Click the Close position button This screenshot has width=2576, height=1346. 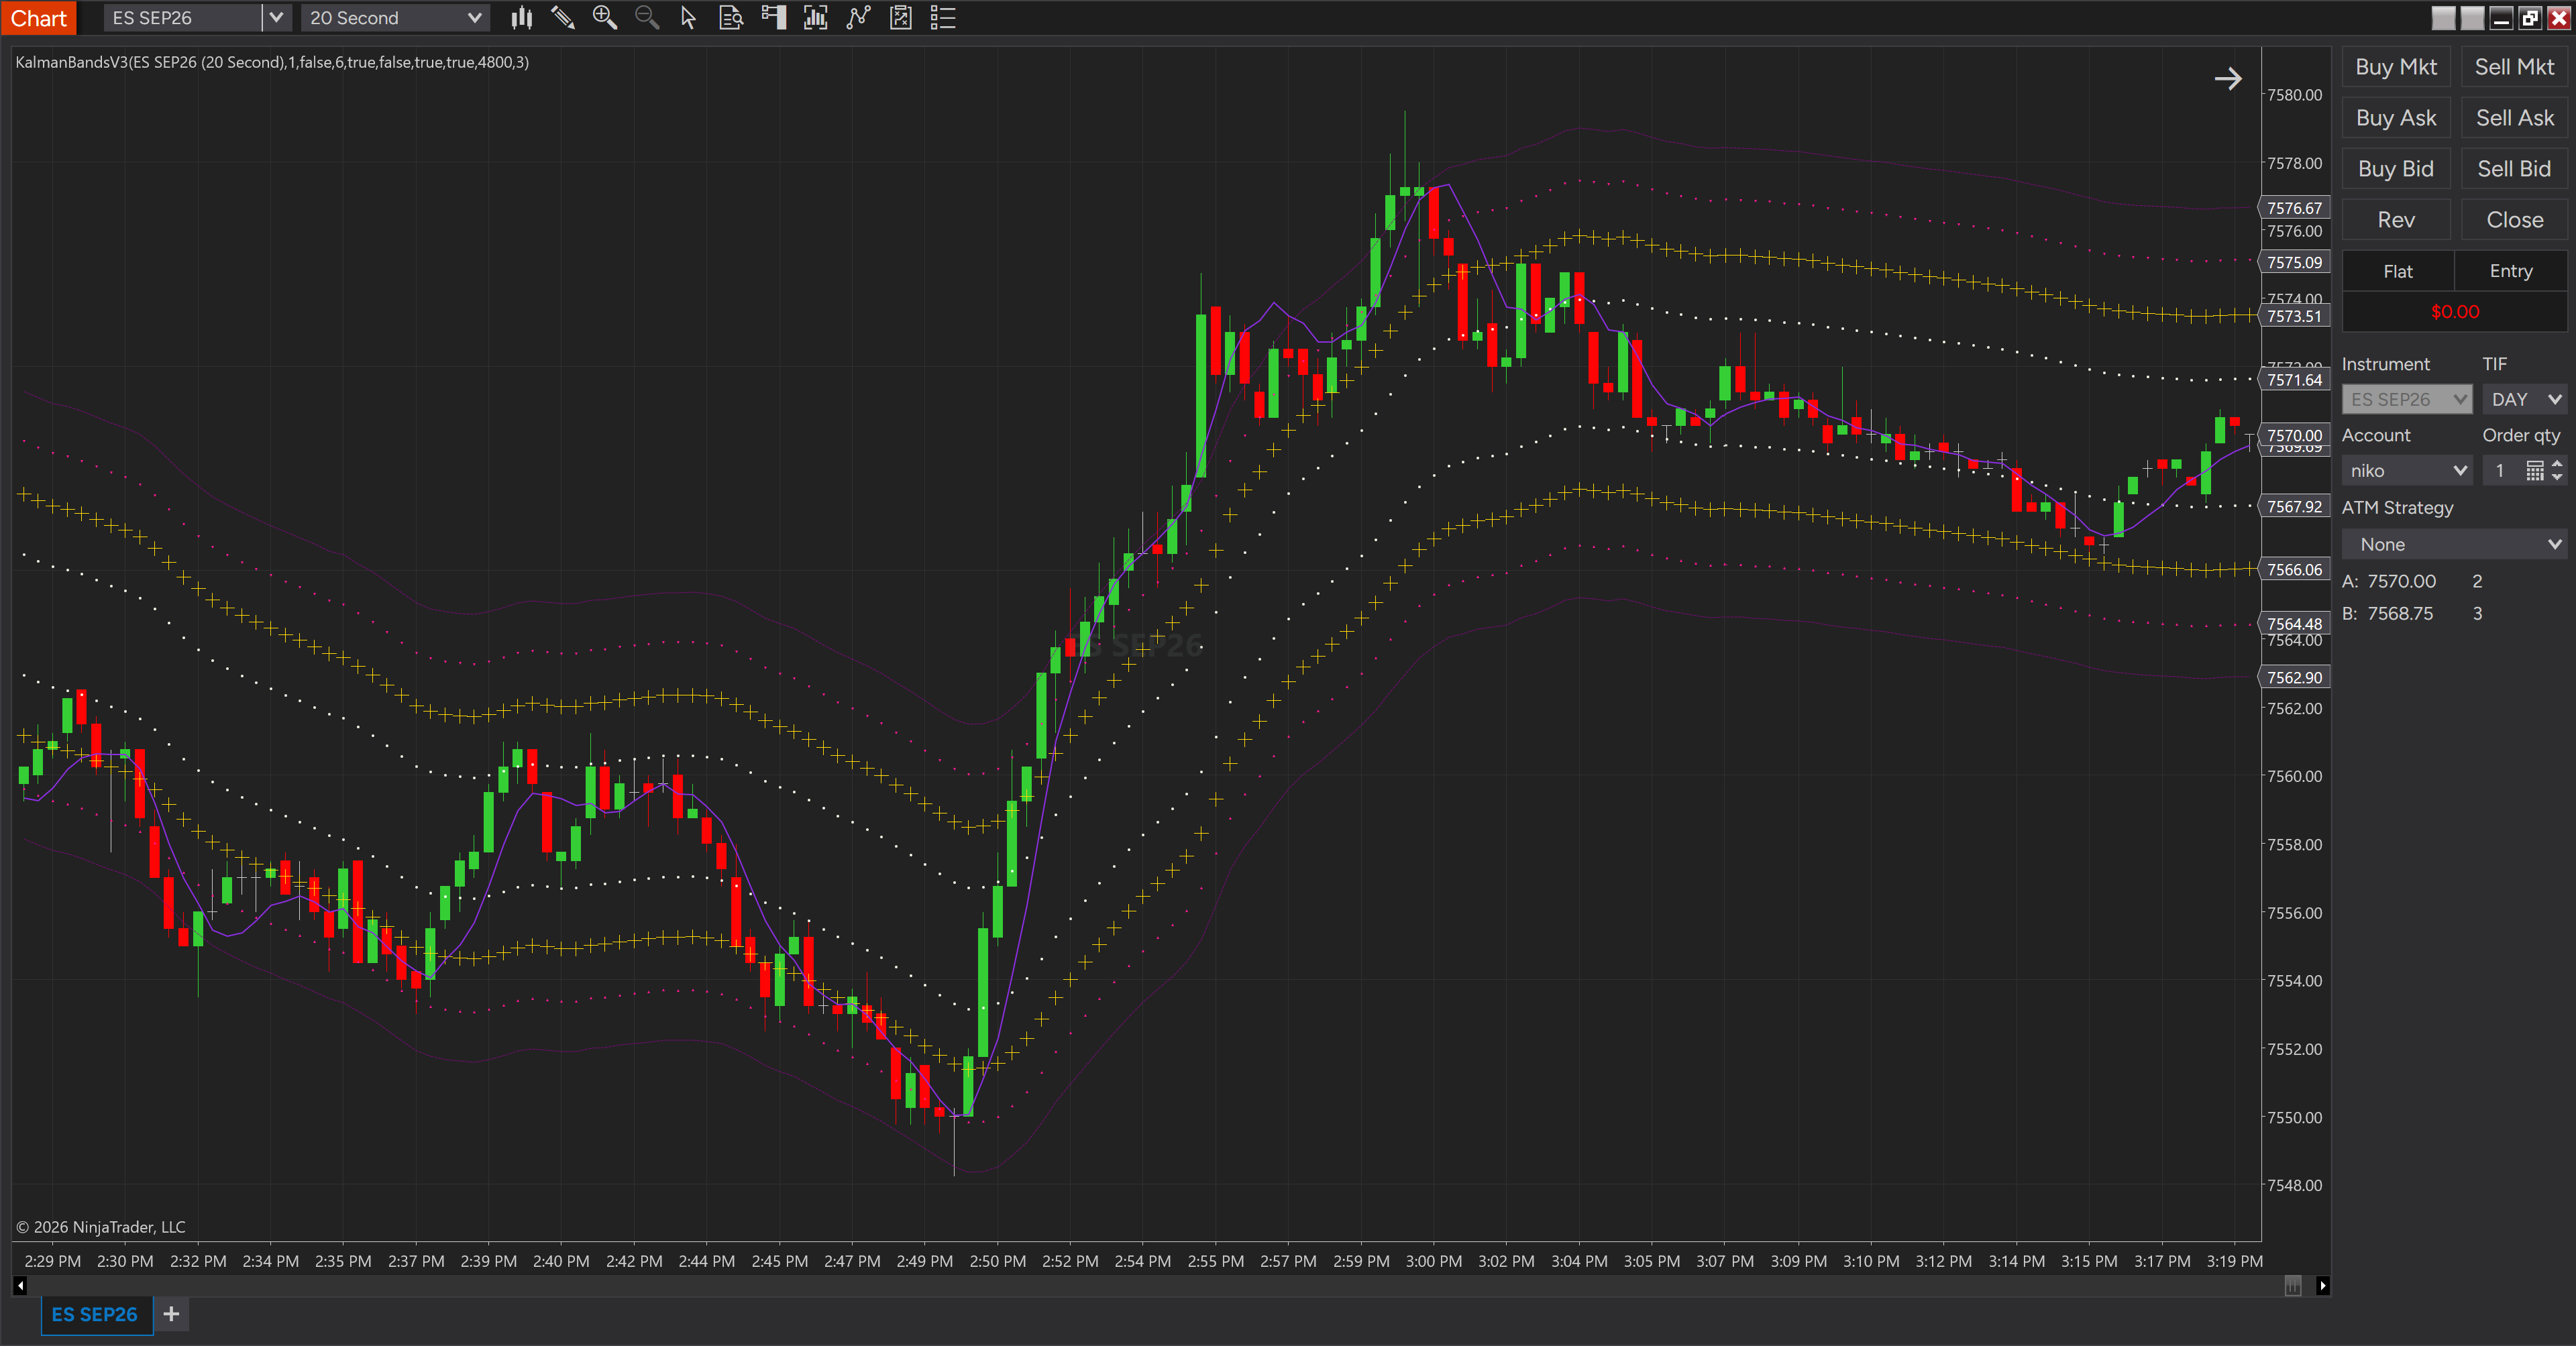click(2514, 220)
